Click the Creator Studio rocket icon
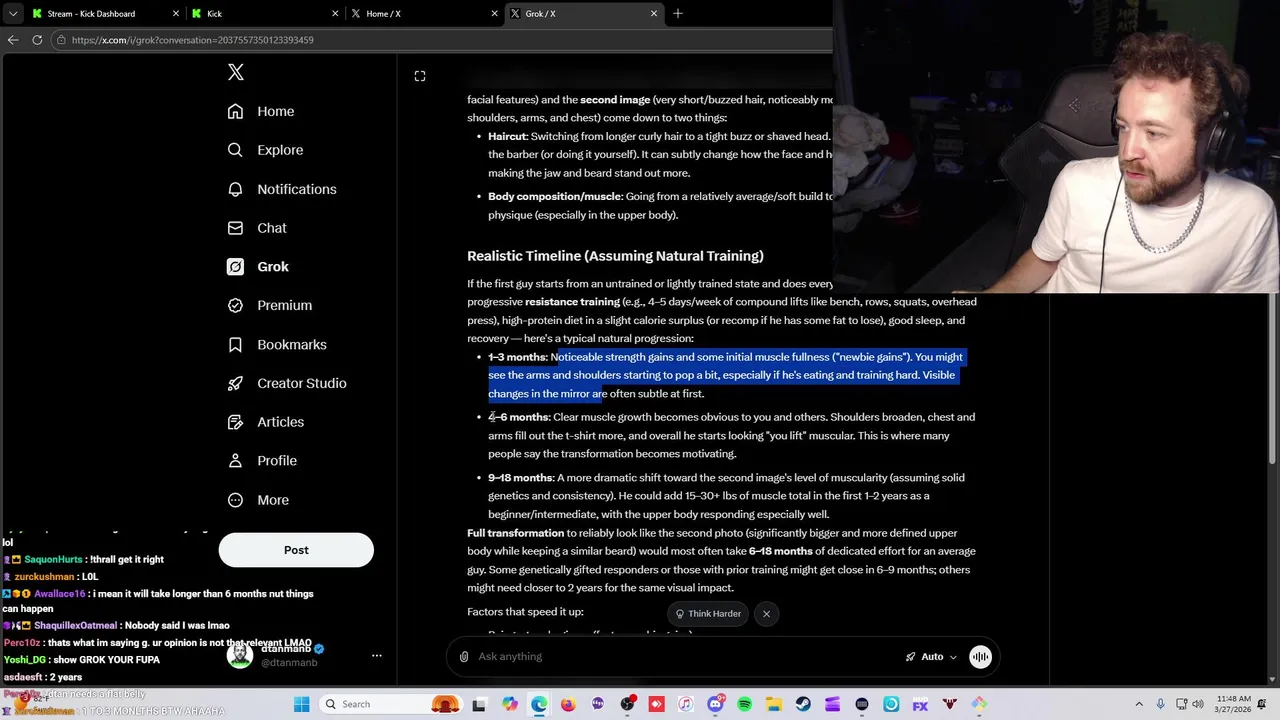The width and height of the screenshot is (1280, 720). pyautogui.click(x=235, y=383)
